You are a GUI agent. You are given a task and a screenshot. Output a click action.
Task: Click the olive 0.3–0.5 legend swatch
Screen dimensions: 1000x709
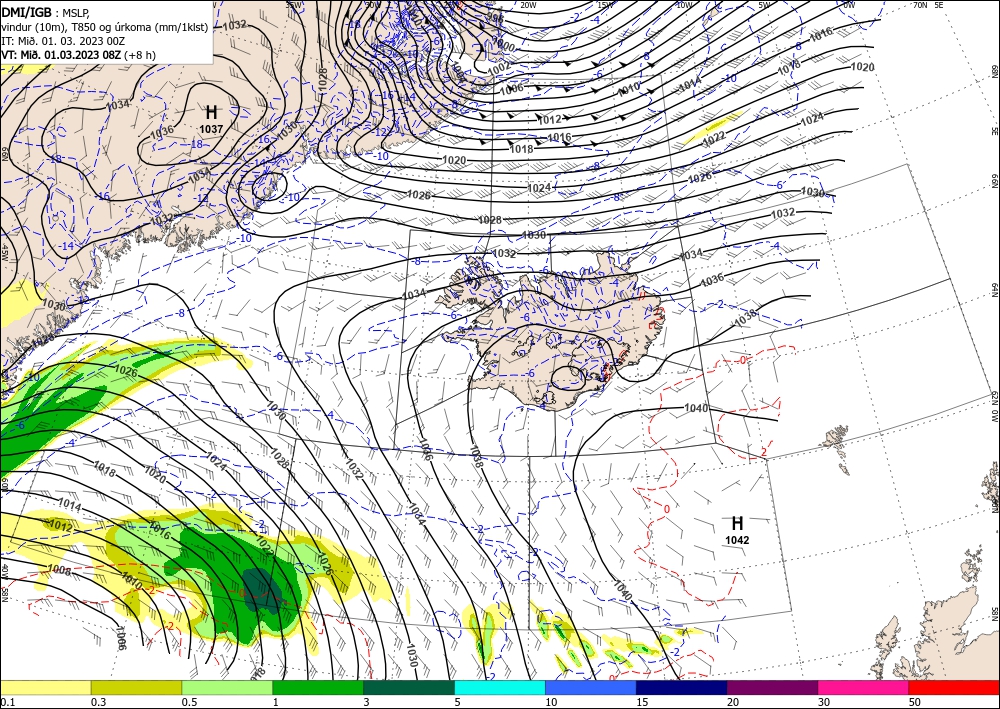point(136,687)
